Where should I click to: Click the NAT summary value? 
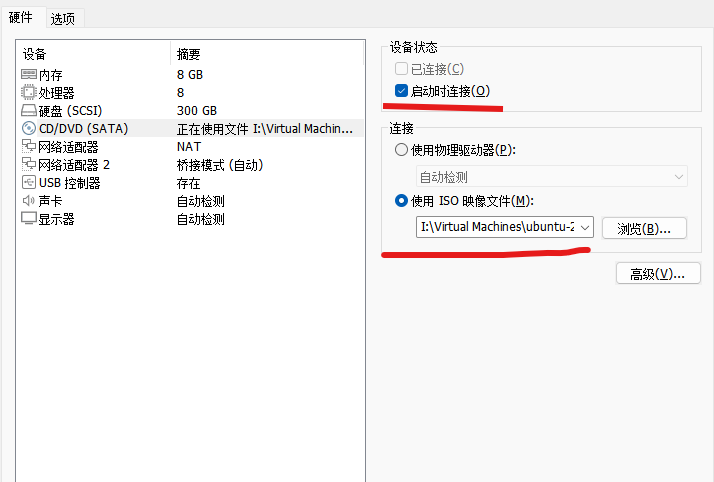coord(189,147)
